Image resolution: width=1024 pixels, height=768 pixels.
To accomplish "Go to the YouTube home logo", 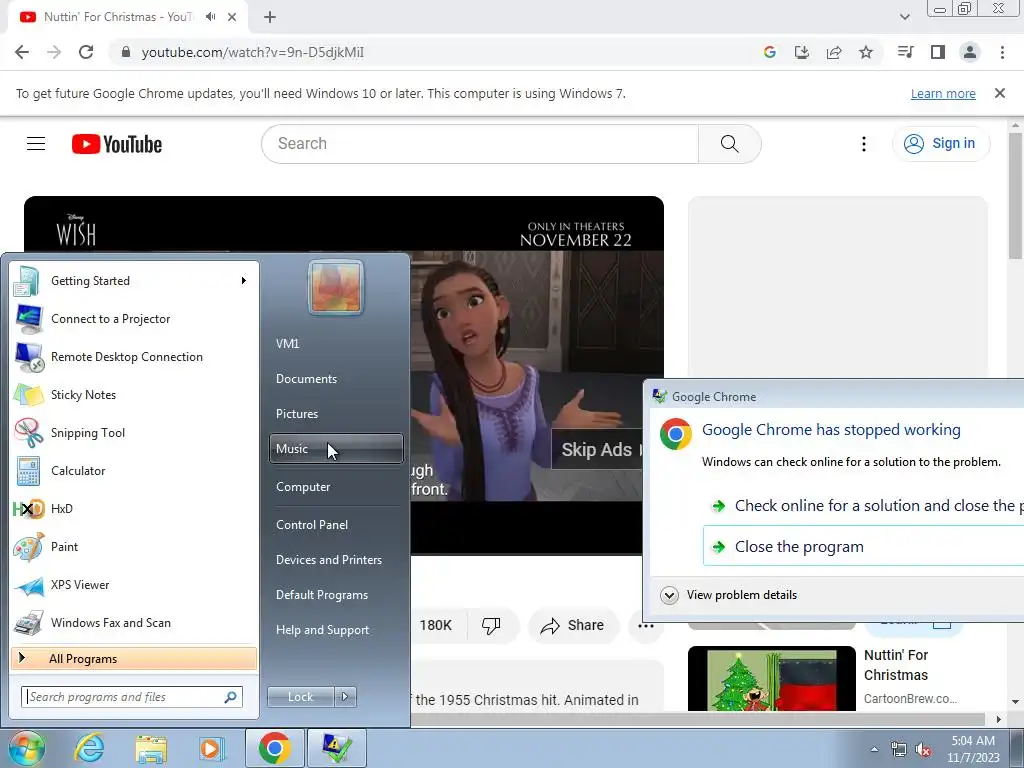I will [117, 144].
